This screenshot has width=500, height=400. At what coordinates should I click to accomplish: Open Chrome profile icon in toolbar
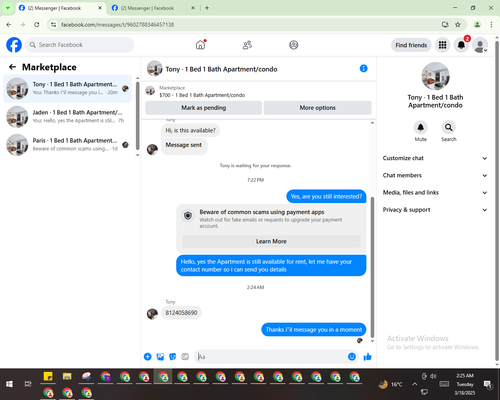(x=477, y=24)
